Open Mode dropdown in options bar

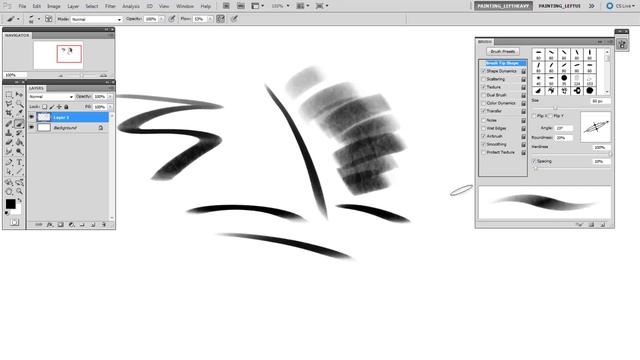(x=96, y=19)
